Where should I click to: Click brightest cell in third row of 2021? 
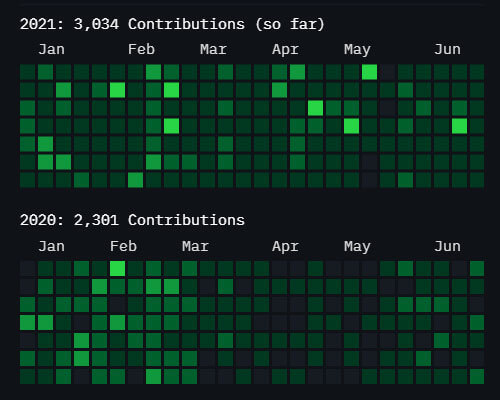316,108
